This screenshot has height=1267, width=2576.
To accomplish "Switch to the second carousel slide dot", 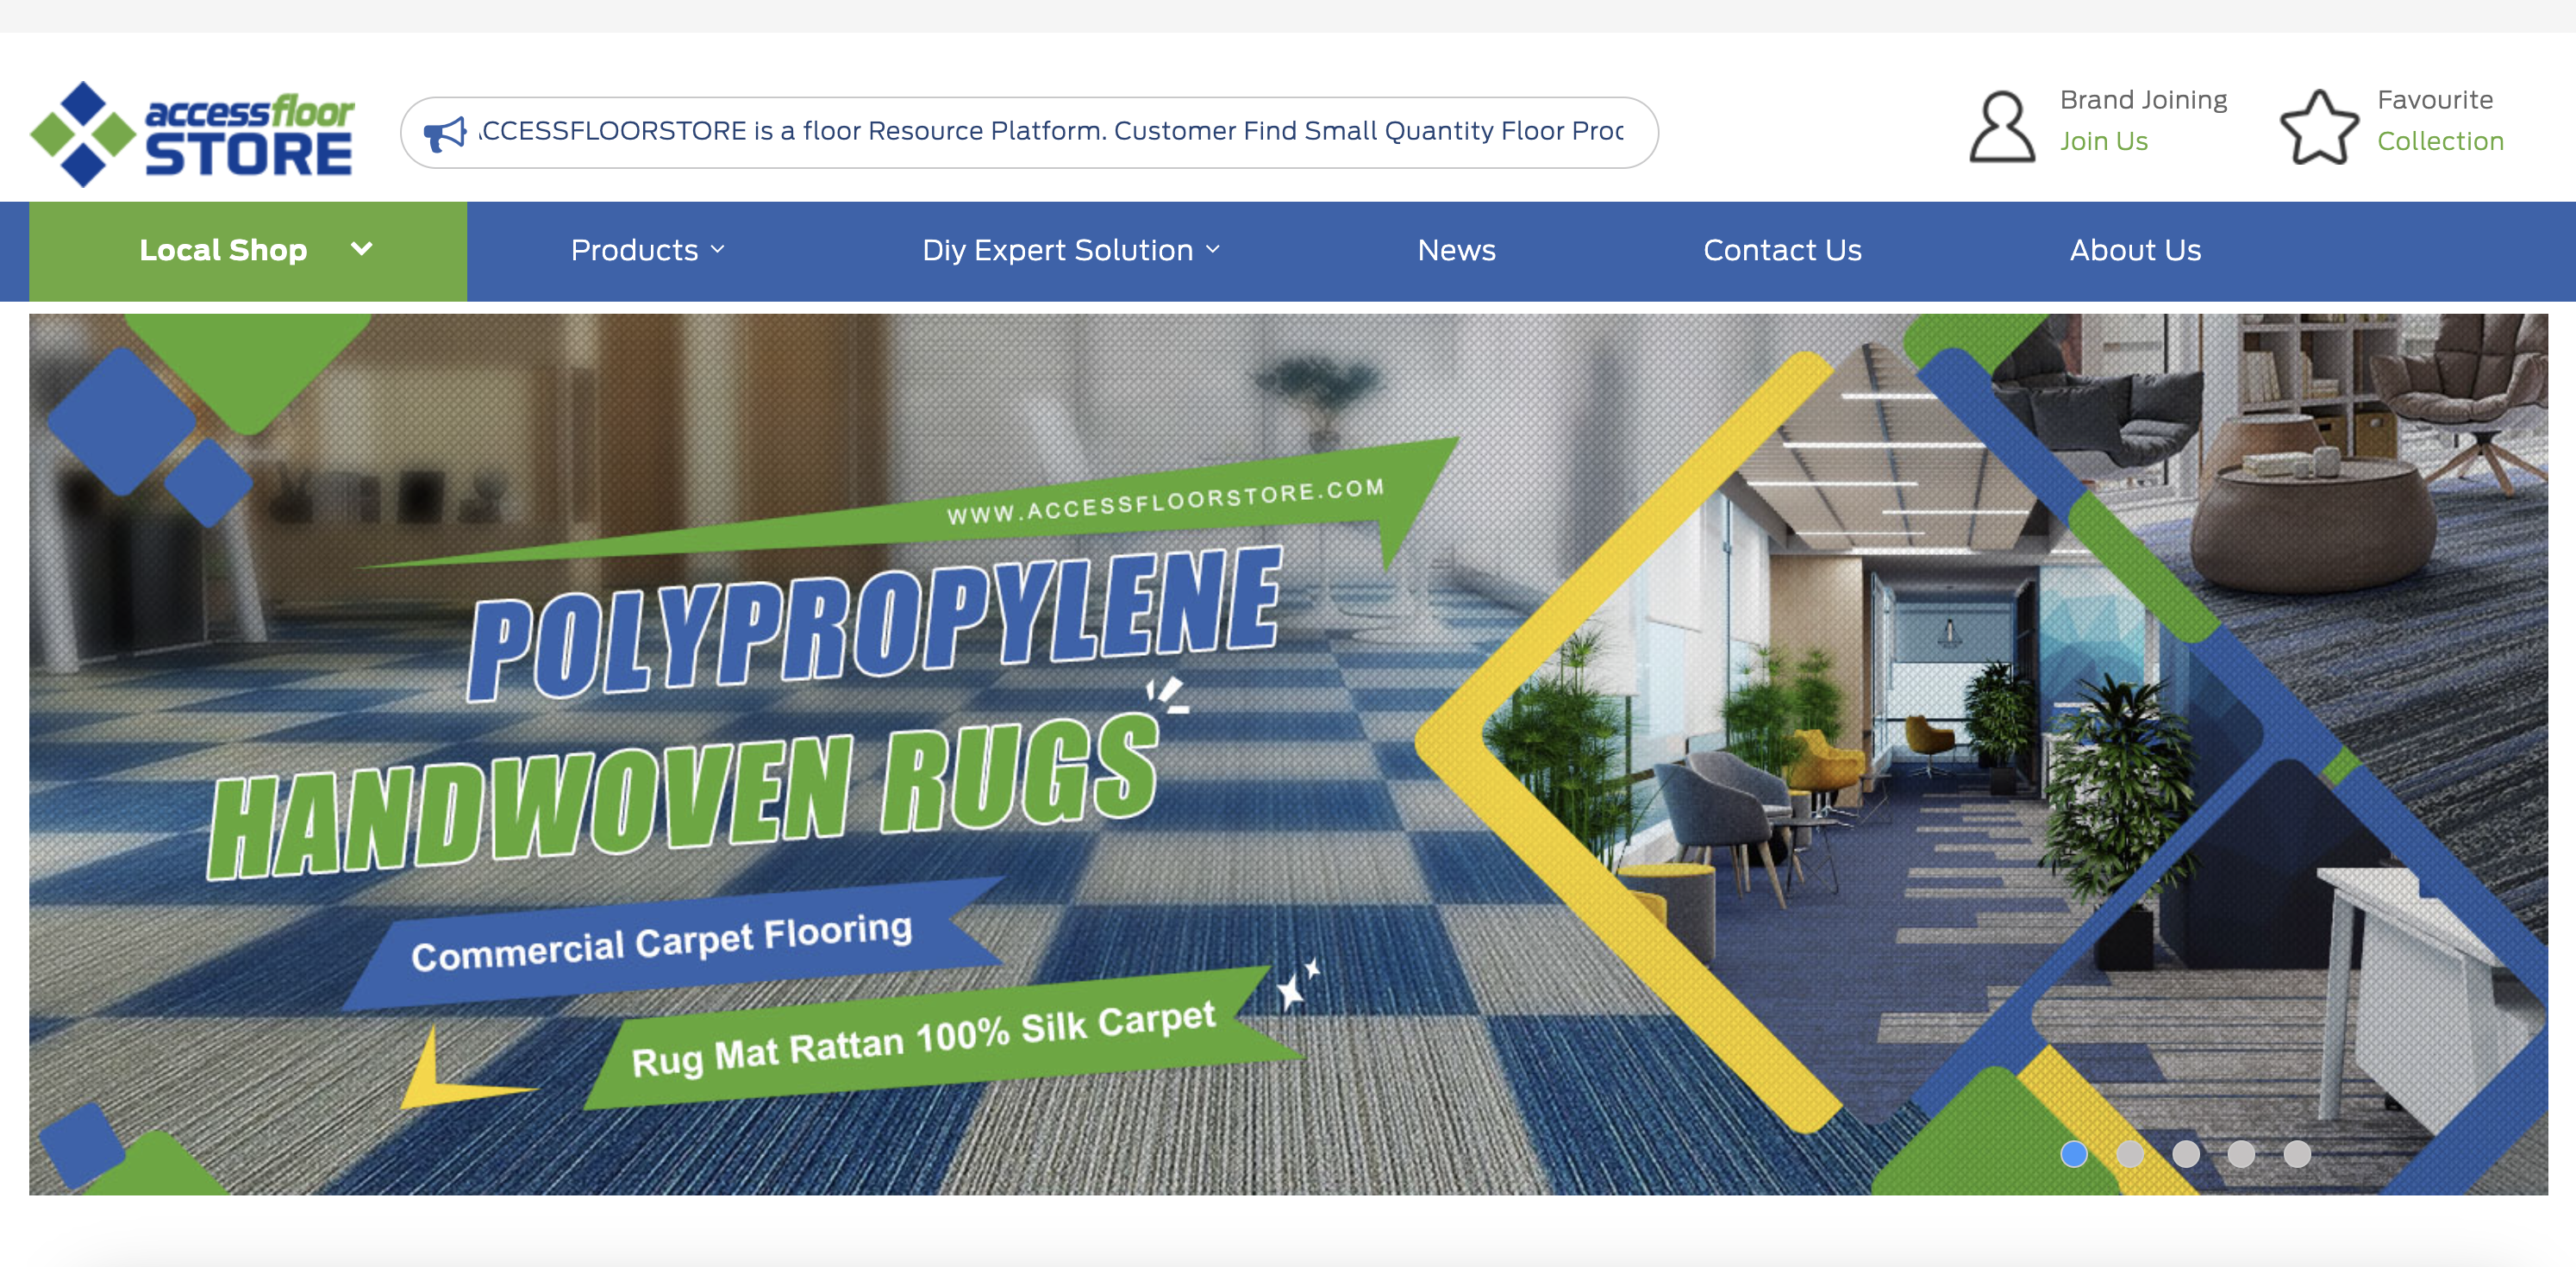I will tap(2130, 1154).
